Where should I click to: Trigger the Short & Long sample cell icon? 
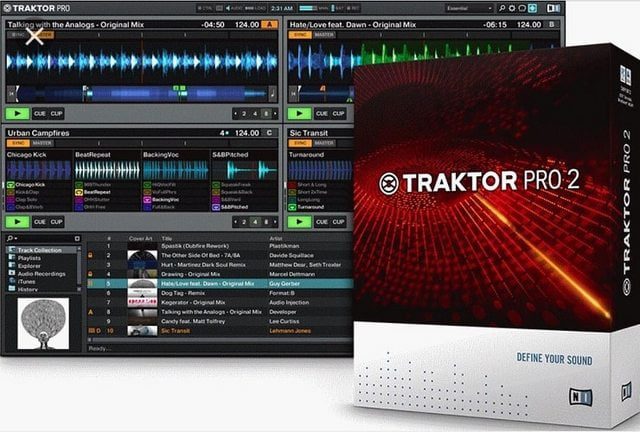coord(292,185)
